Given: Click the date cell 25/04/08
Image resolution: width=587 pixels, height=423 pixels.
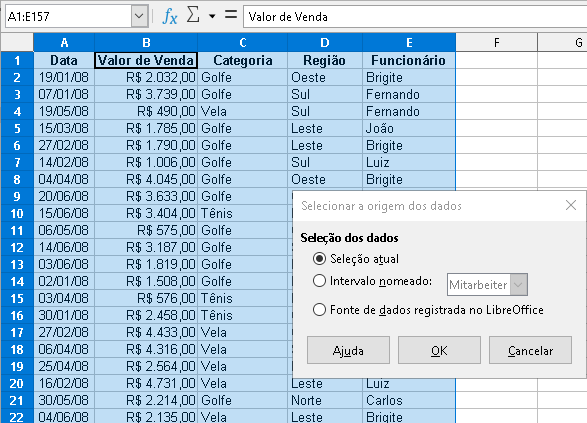Looking at the screenshot, I should click(64, 366).
